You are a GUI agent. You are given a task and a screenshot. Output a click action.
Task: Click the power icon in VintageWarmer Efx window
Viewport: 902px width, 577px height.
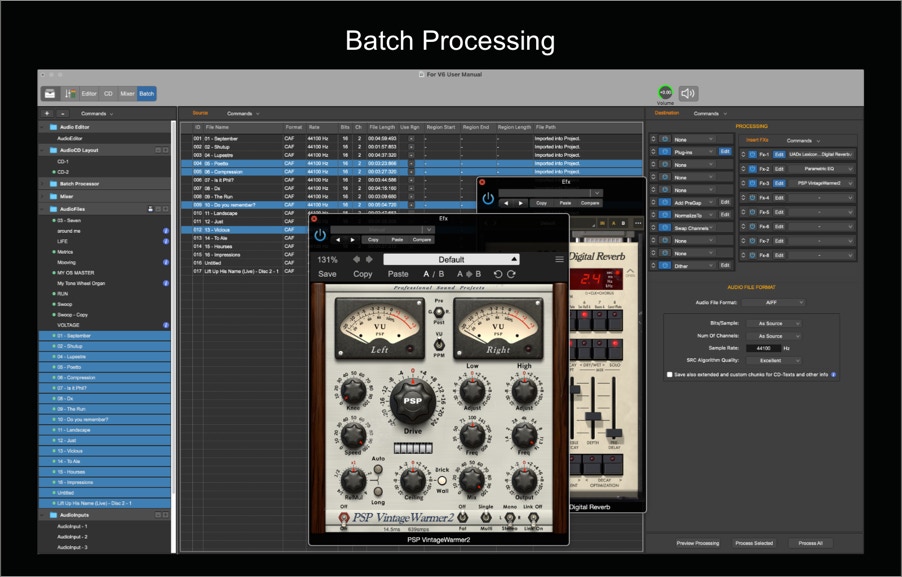320,235
